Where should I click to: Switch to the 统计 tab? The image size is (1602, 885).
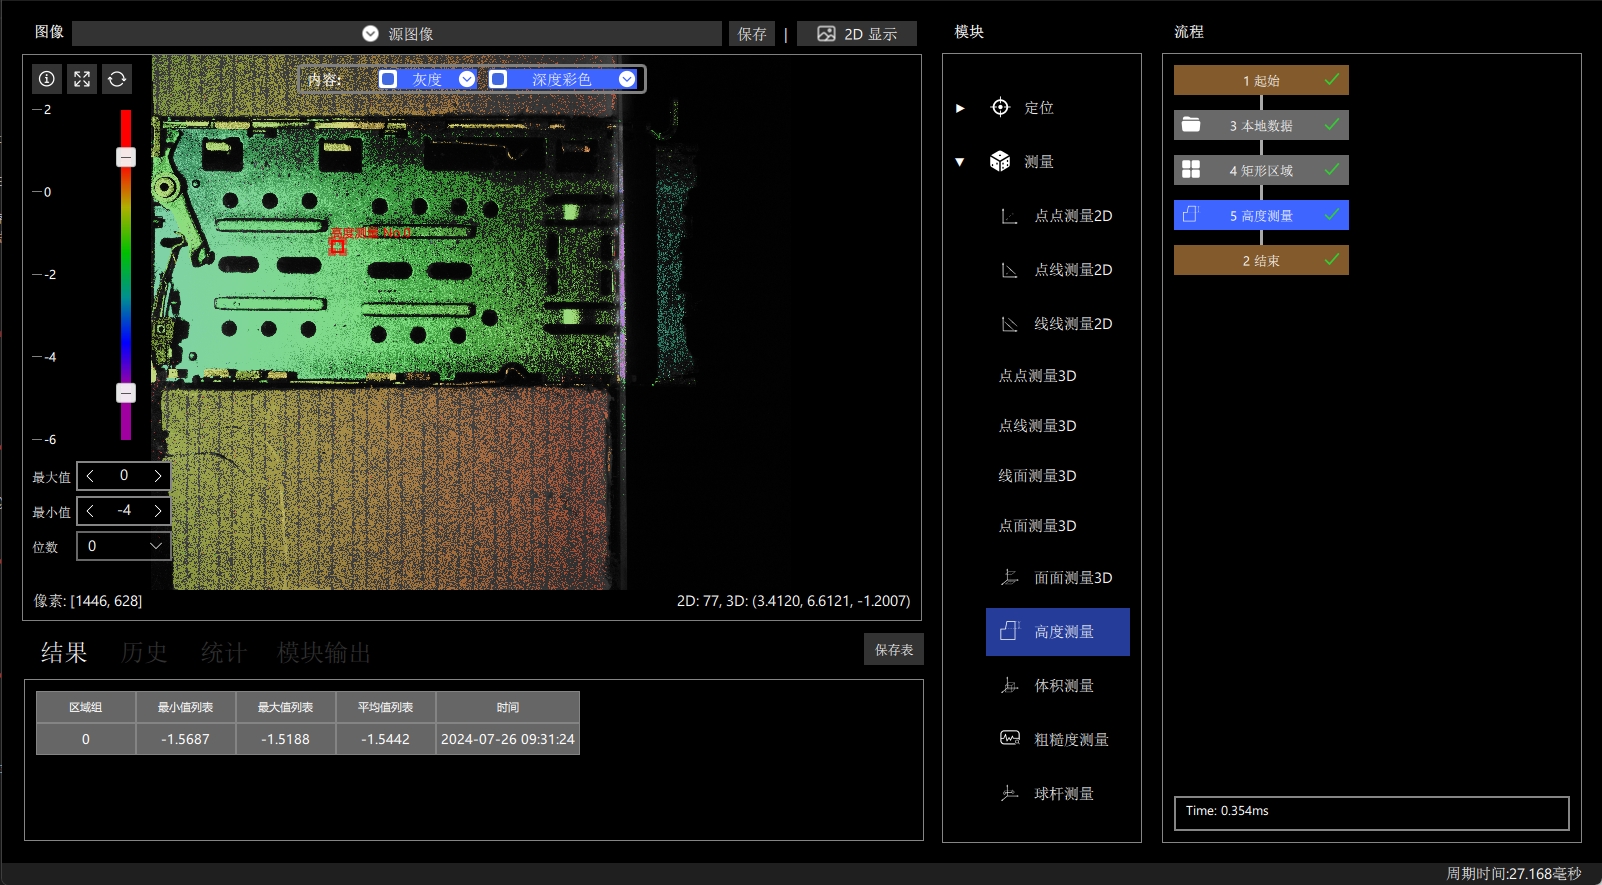click(224, 653)
